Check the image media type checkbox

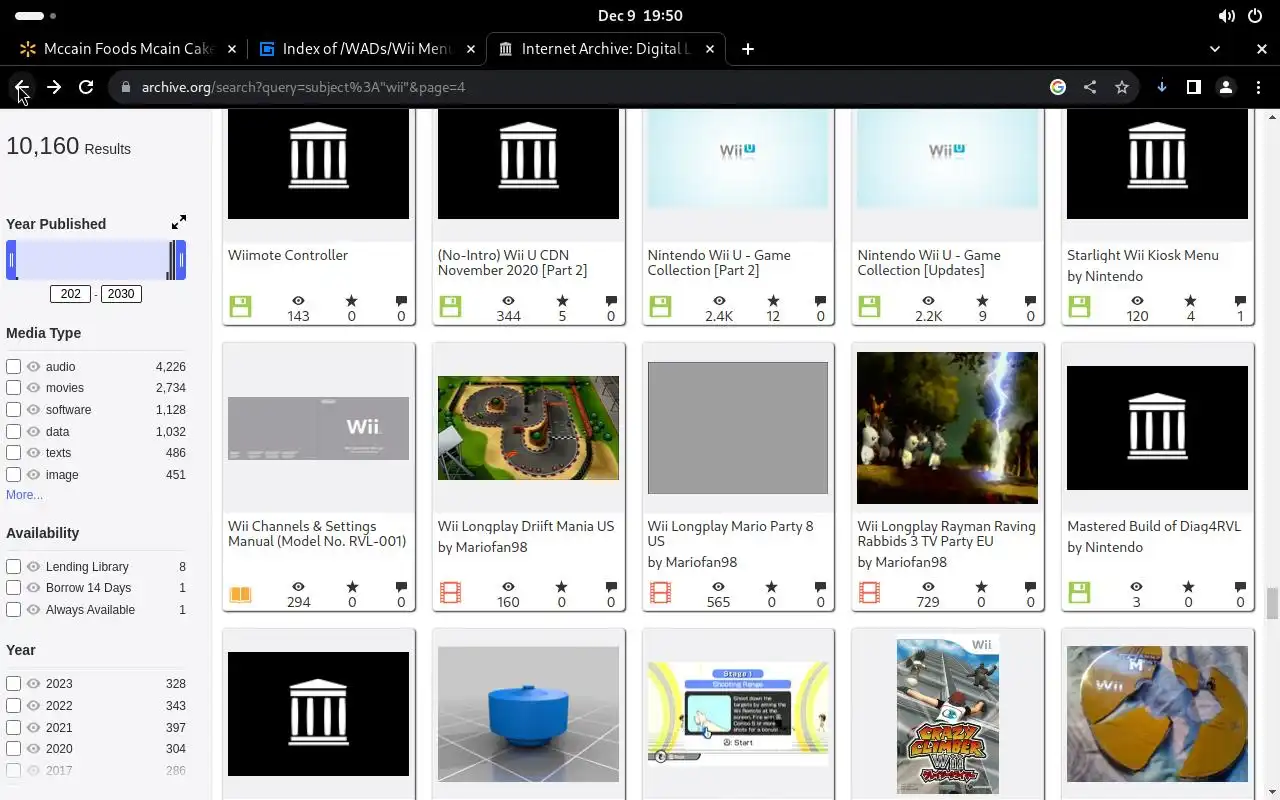click(14, 475)
